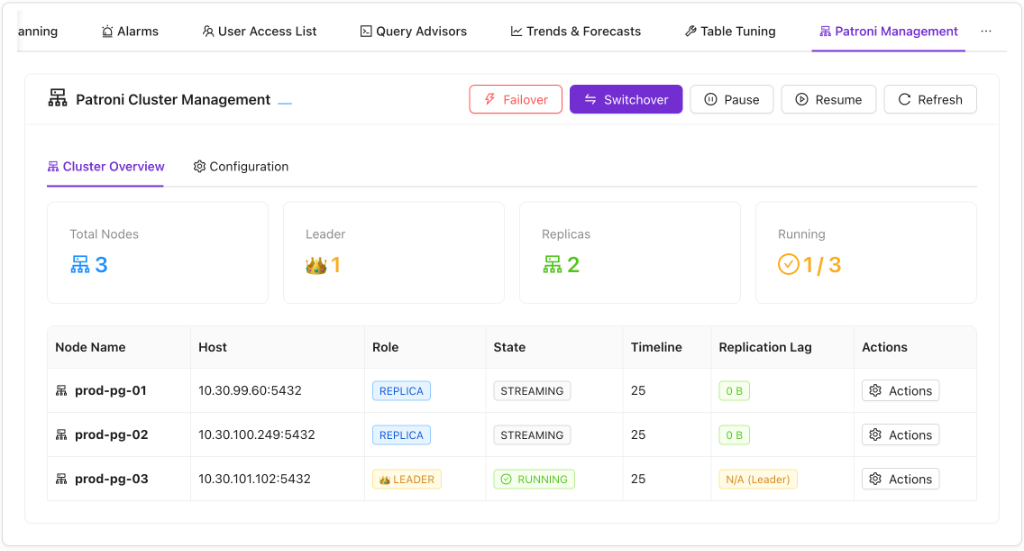The width and height of the screenshot is (1024, 551).
Task: Click the Replicas summary card
Action: [630, 253]
